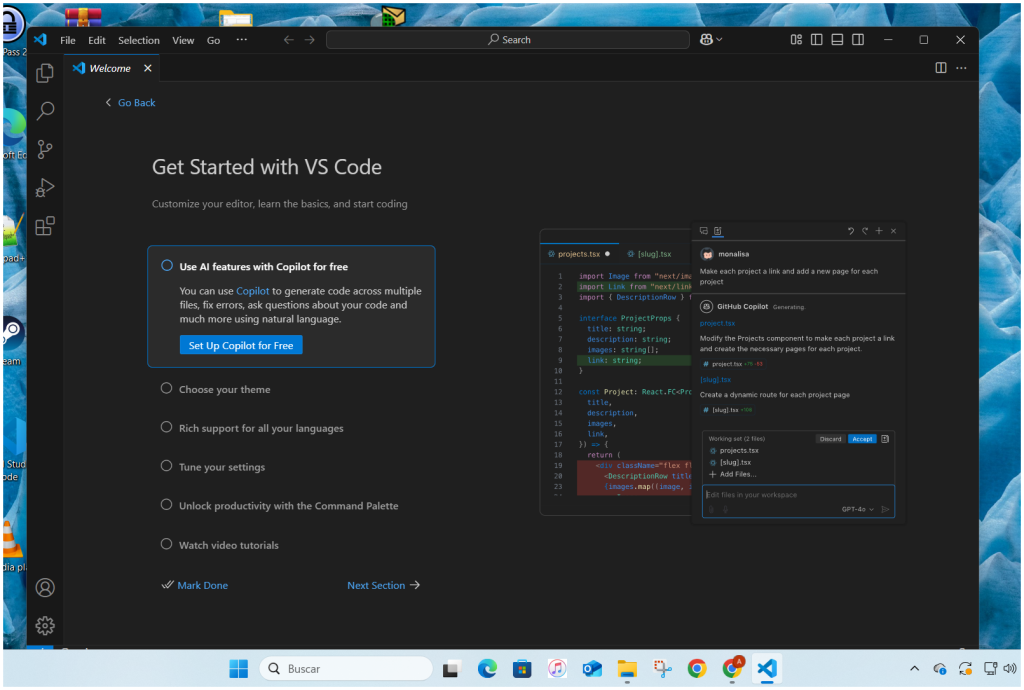This screenshot has width=1024, height=690.
Task: Open Source Control view
Action: [45, 150]
